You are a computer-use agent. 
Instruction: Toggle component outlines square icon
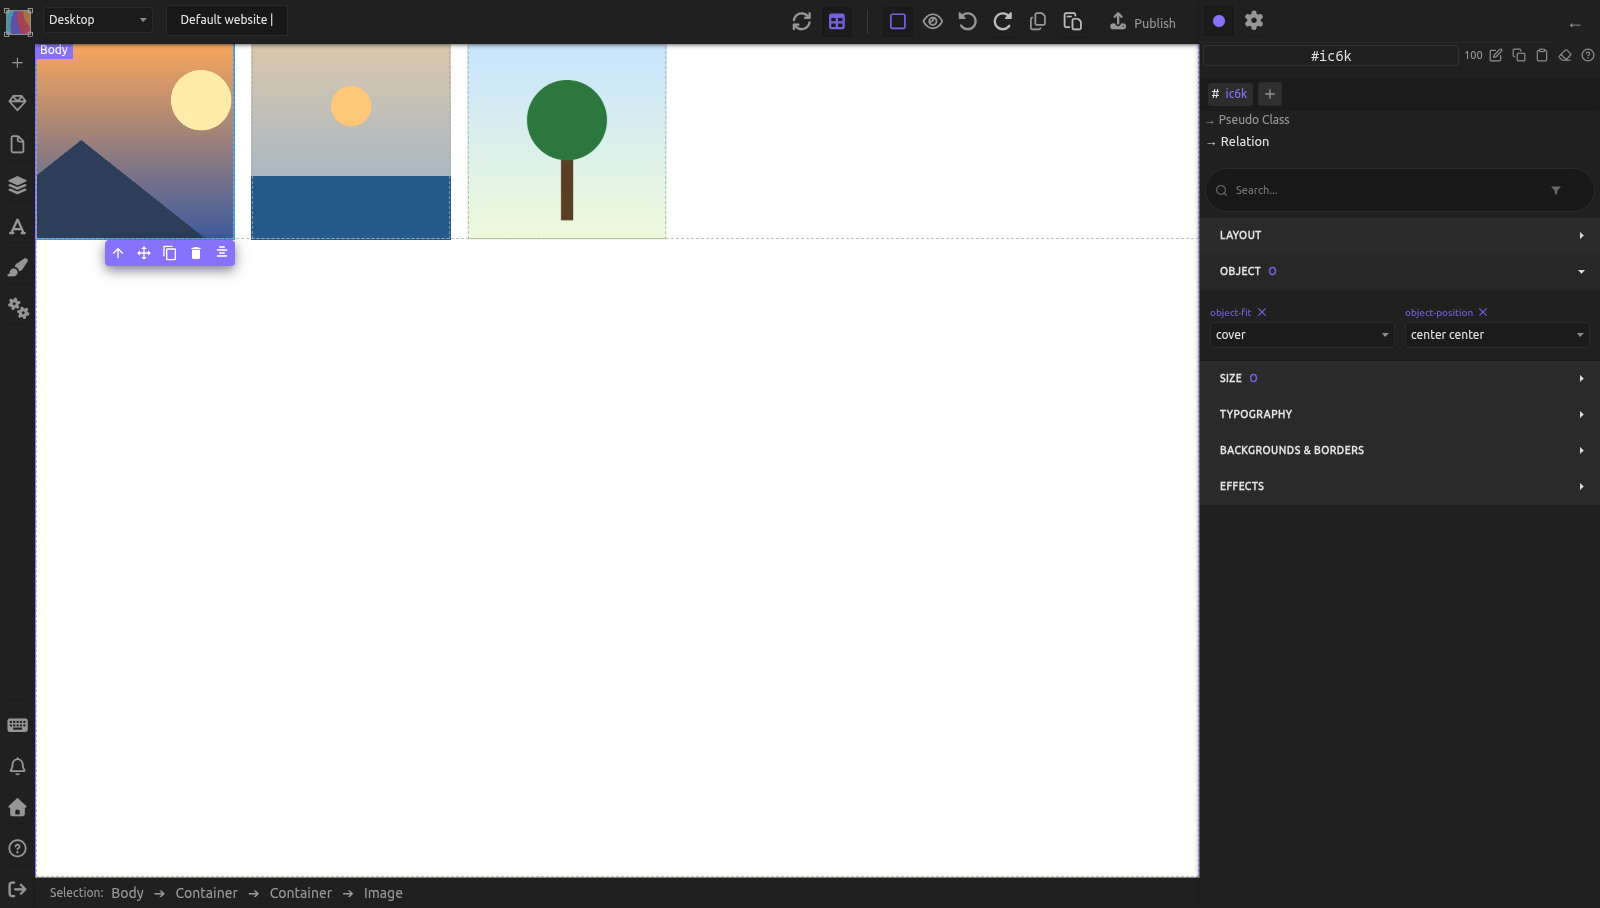click(898, 21)
